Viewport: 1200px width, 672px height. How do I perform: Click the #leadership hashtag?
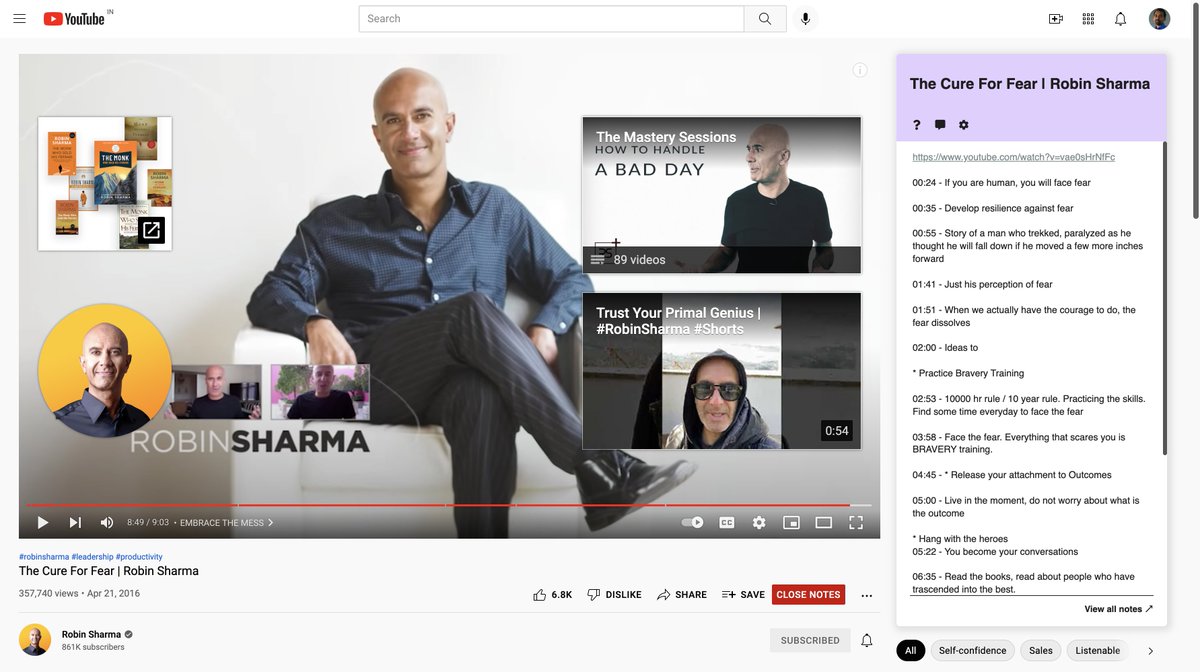click(x=92, y=557)
